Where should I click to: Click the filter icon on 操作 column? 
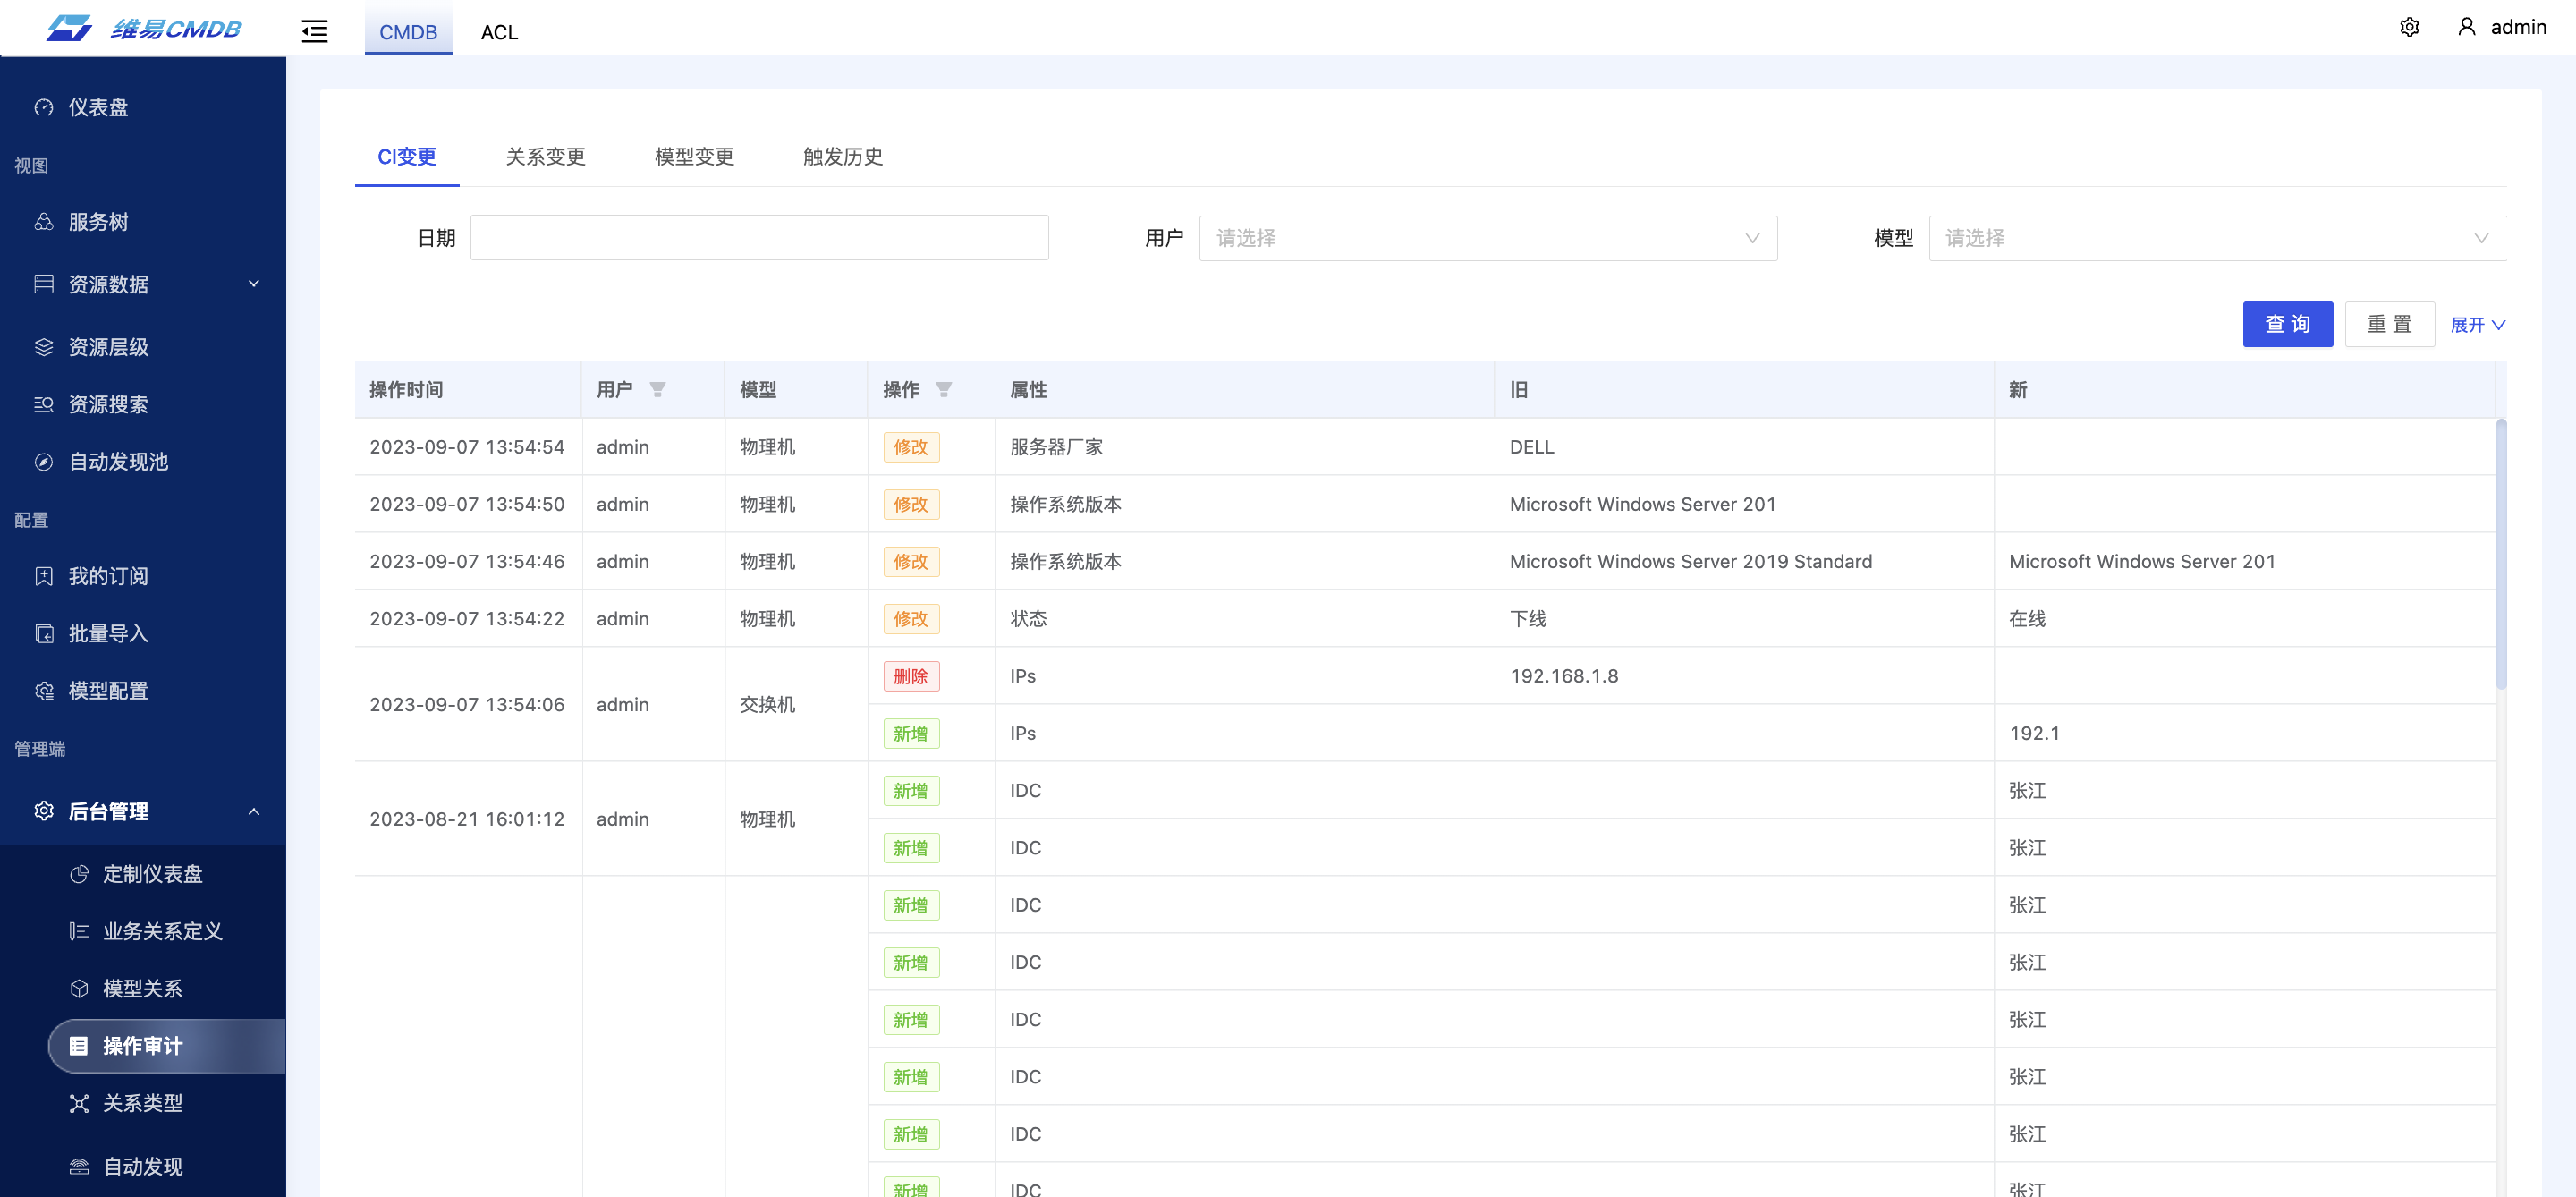(x=943, y=390)
